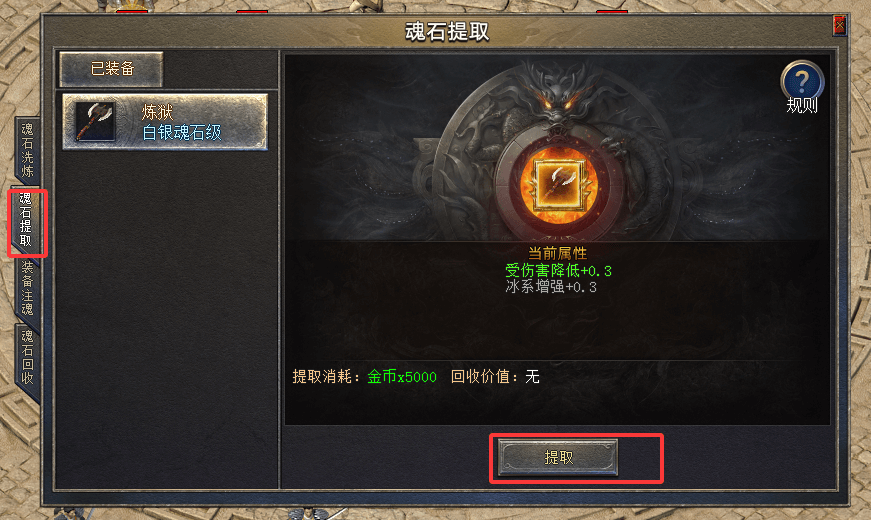871x520 pixels.
Task: Click the 魂石提取 window title bar
Action: 447,31
